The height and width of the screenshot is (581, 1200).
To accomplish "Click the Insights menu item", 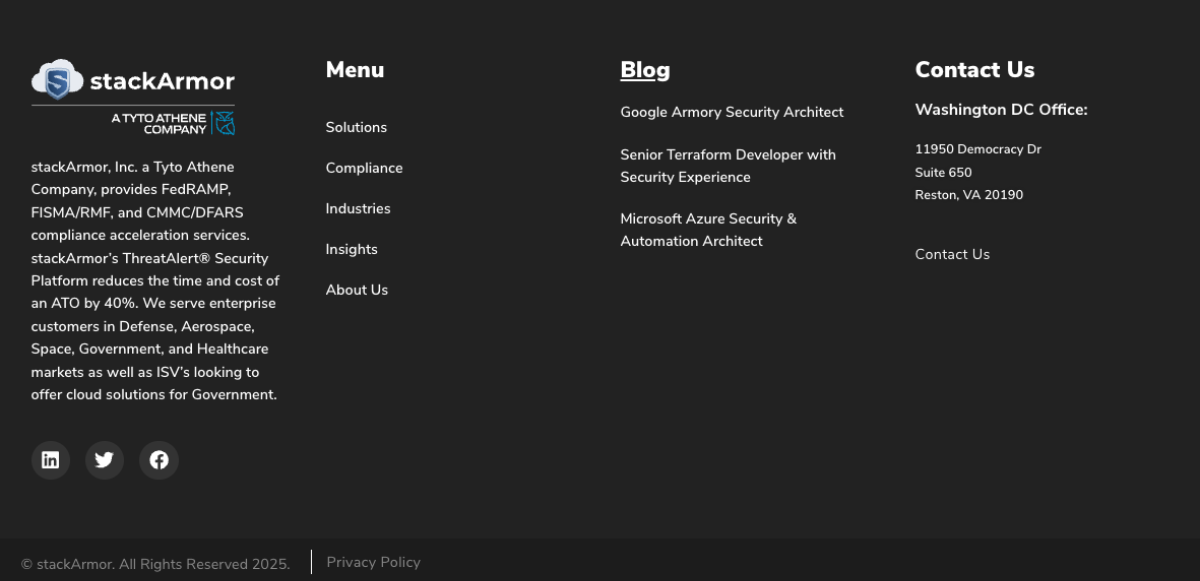I will click(352, 249).
